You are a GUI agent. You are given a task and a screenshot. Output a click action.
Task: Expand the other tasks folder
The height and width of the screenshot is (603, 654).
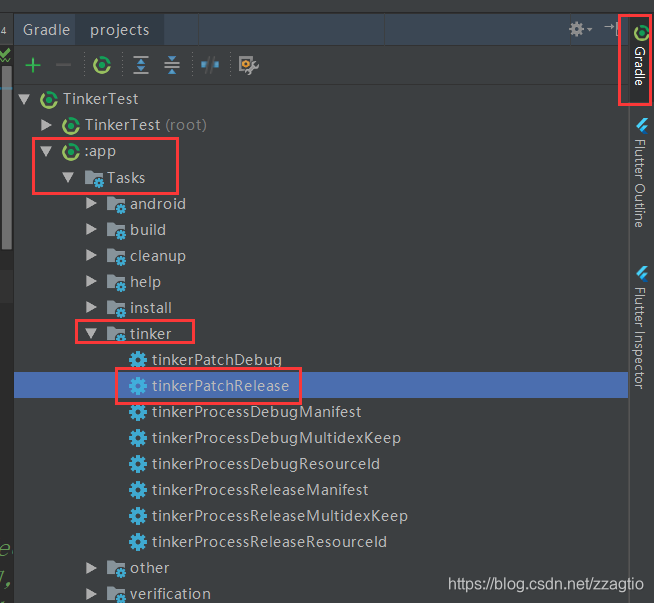[91, 568]
